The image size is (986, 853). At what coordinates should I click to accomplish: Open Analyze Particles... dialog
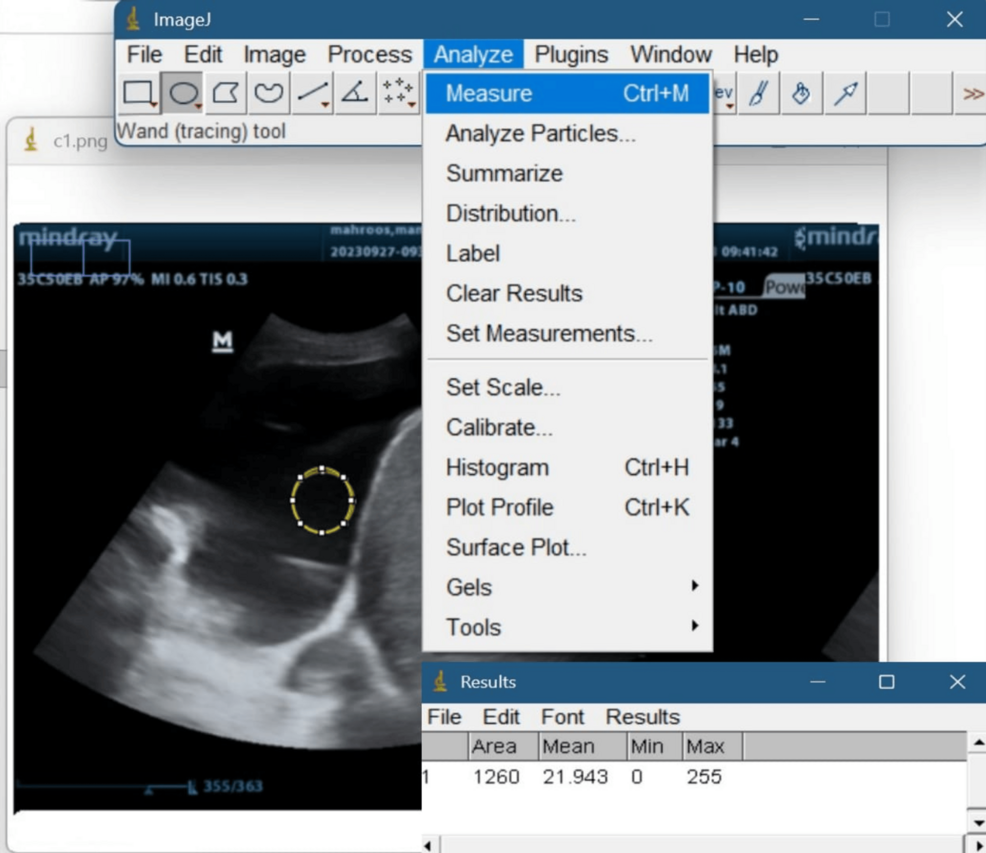point(540,134)
